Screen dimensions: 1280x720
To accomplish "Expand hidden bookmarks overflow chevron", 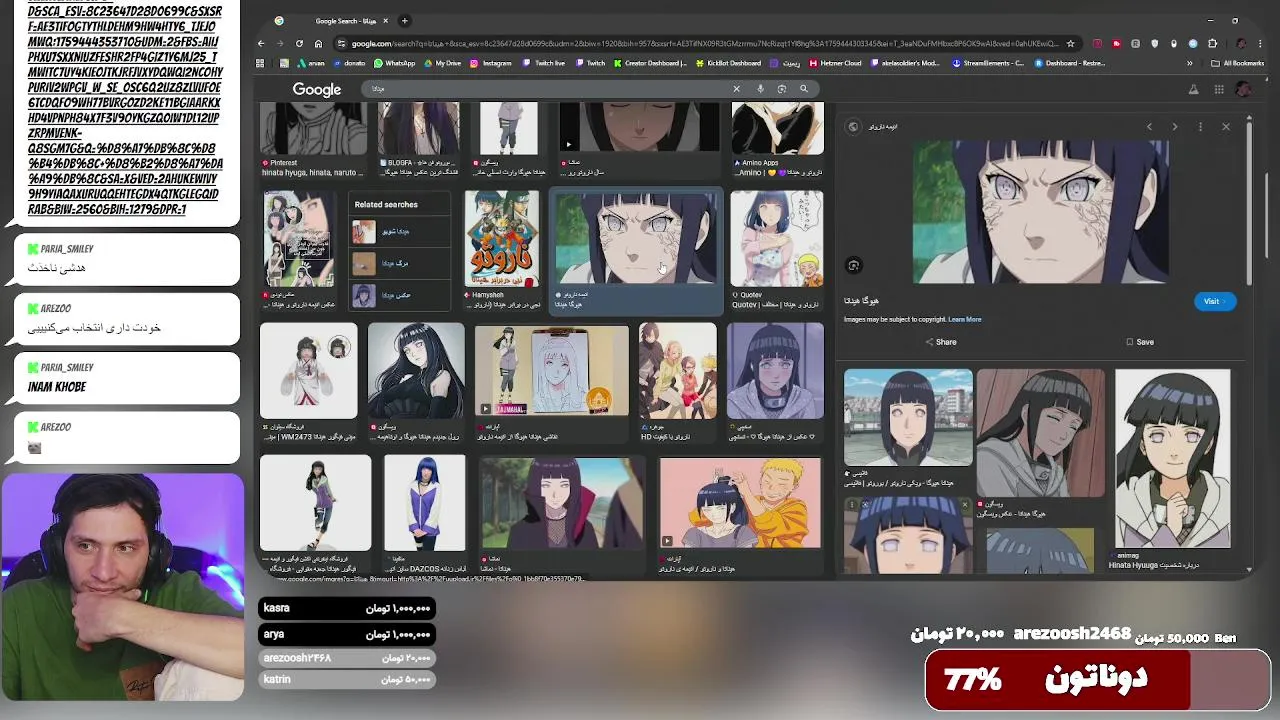I will [1189, 63].
